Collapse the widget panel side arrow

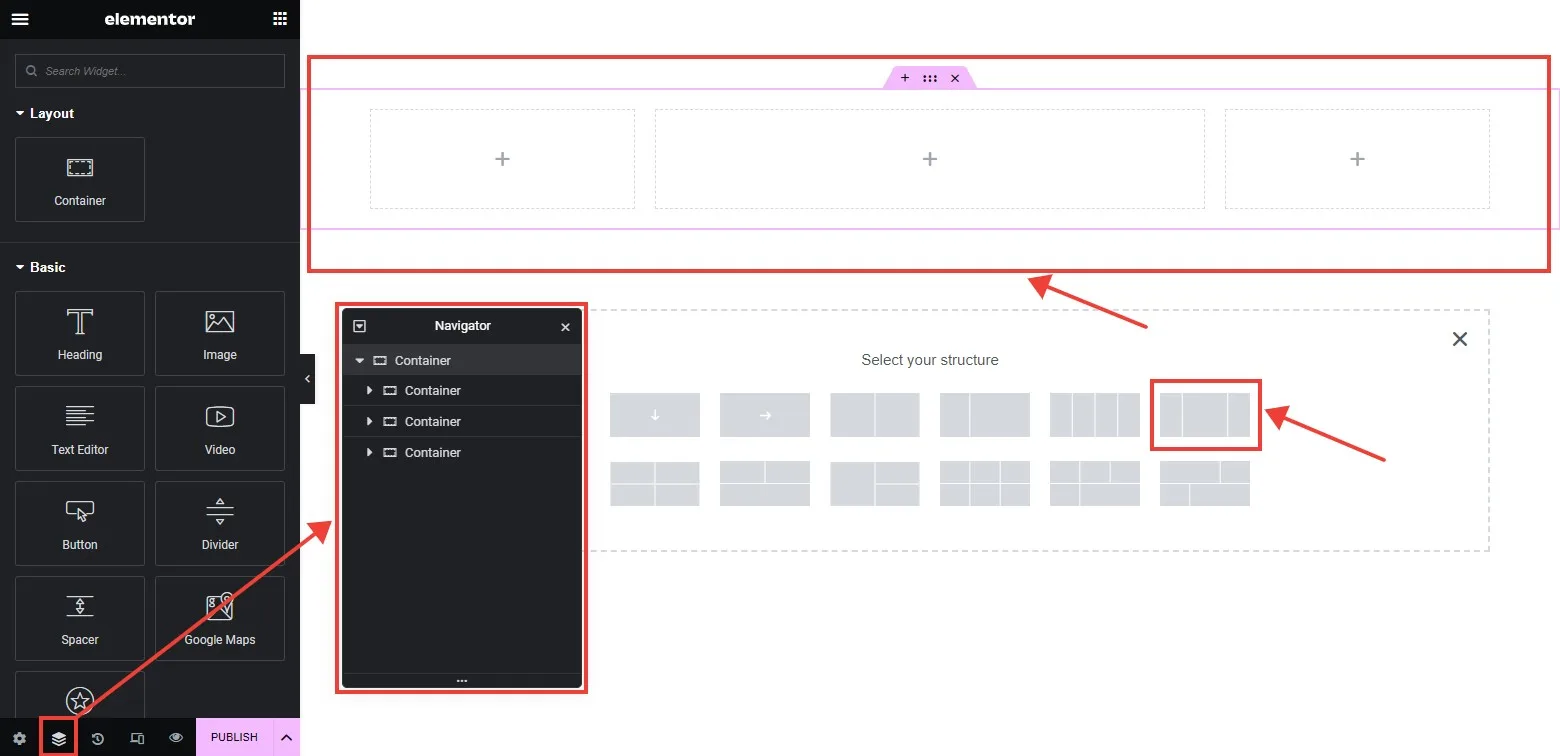tap(307, 379)
